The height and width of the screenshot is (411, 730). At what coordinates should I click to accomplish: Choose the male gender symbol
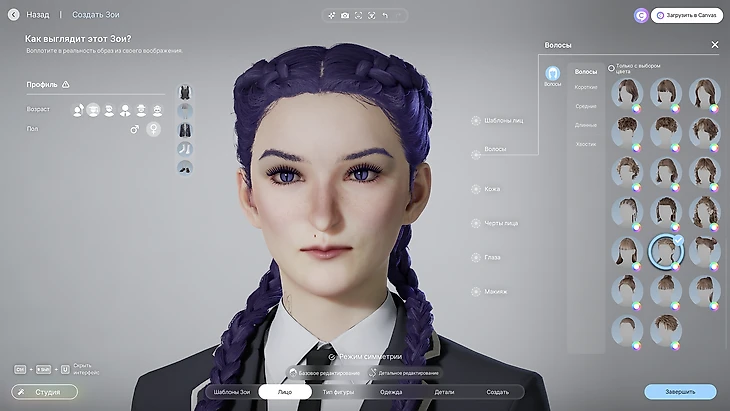(x=135, y=129)
